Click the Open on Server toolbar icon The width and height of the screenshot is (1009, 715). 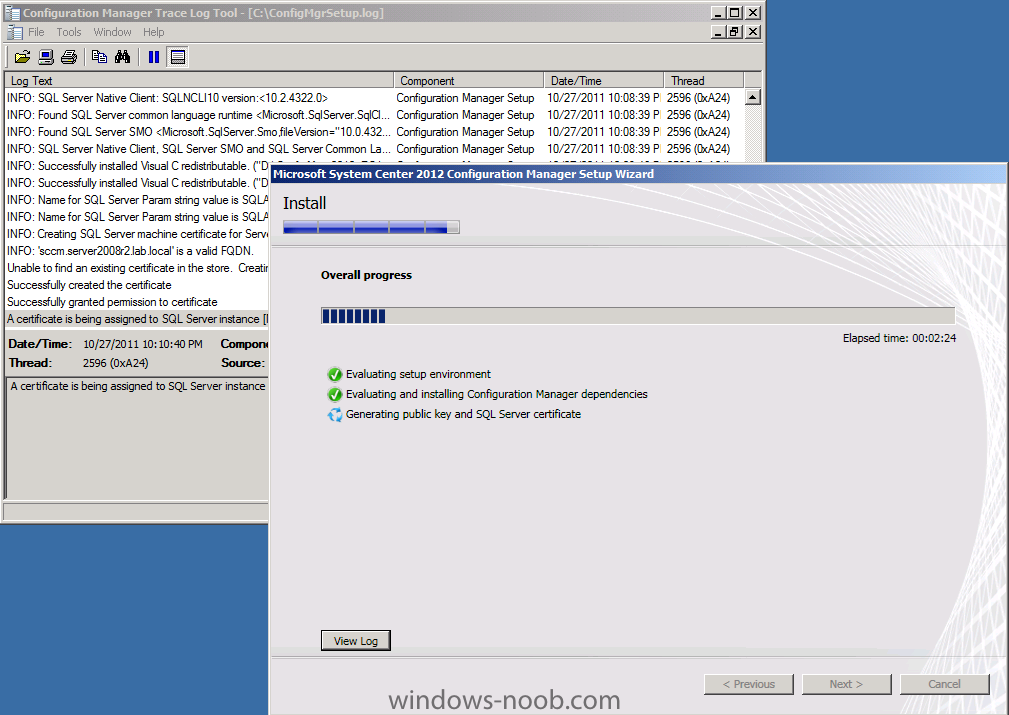[46, 57]
